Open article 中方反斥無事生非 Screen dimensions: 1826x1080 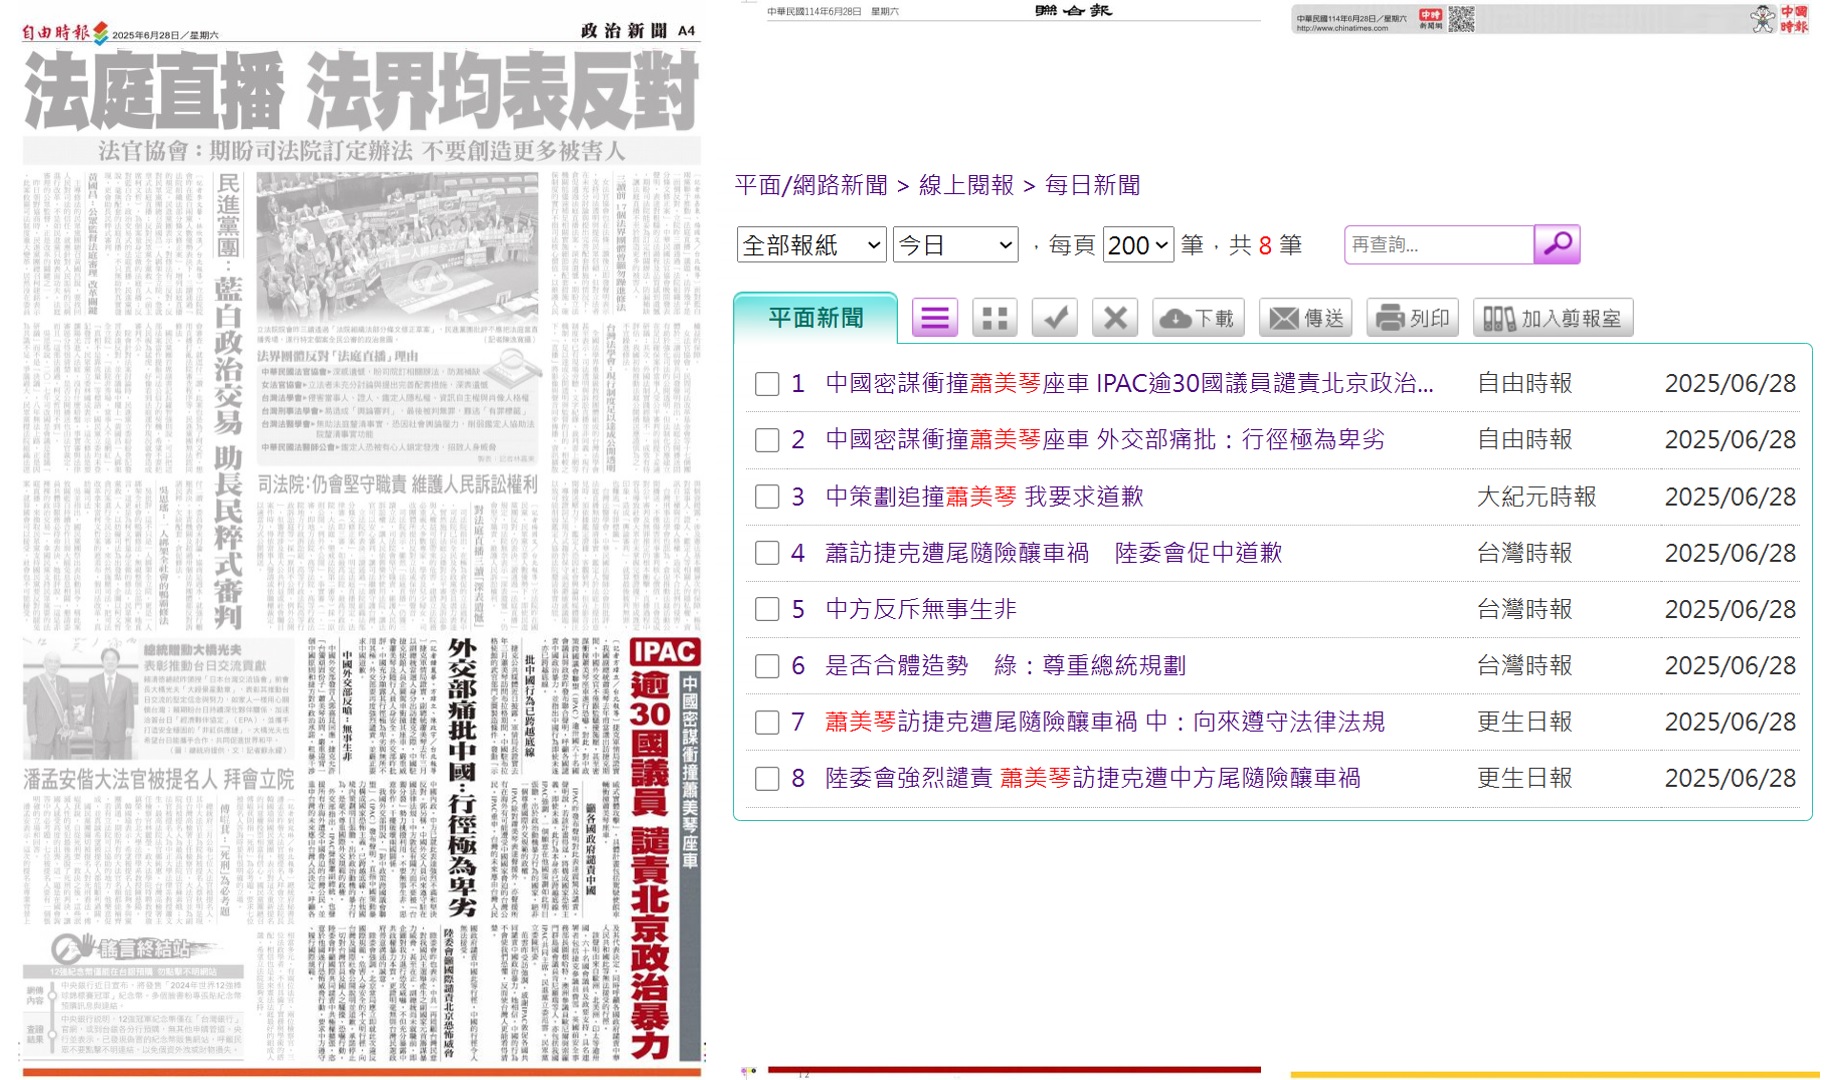(920, 608)
